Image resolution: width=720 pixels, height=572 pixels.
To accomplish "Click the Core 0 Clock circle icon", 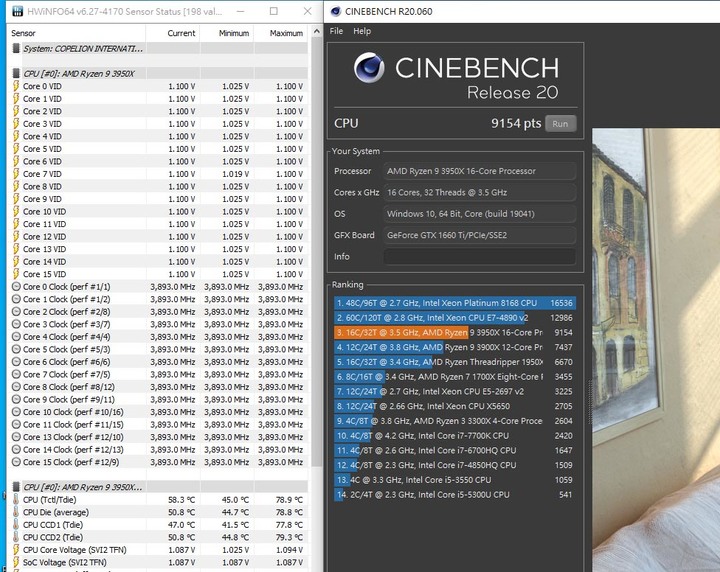I will [x=16, y=286].
